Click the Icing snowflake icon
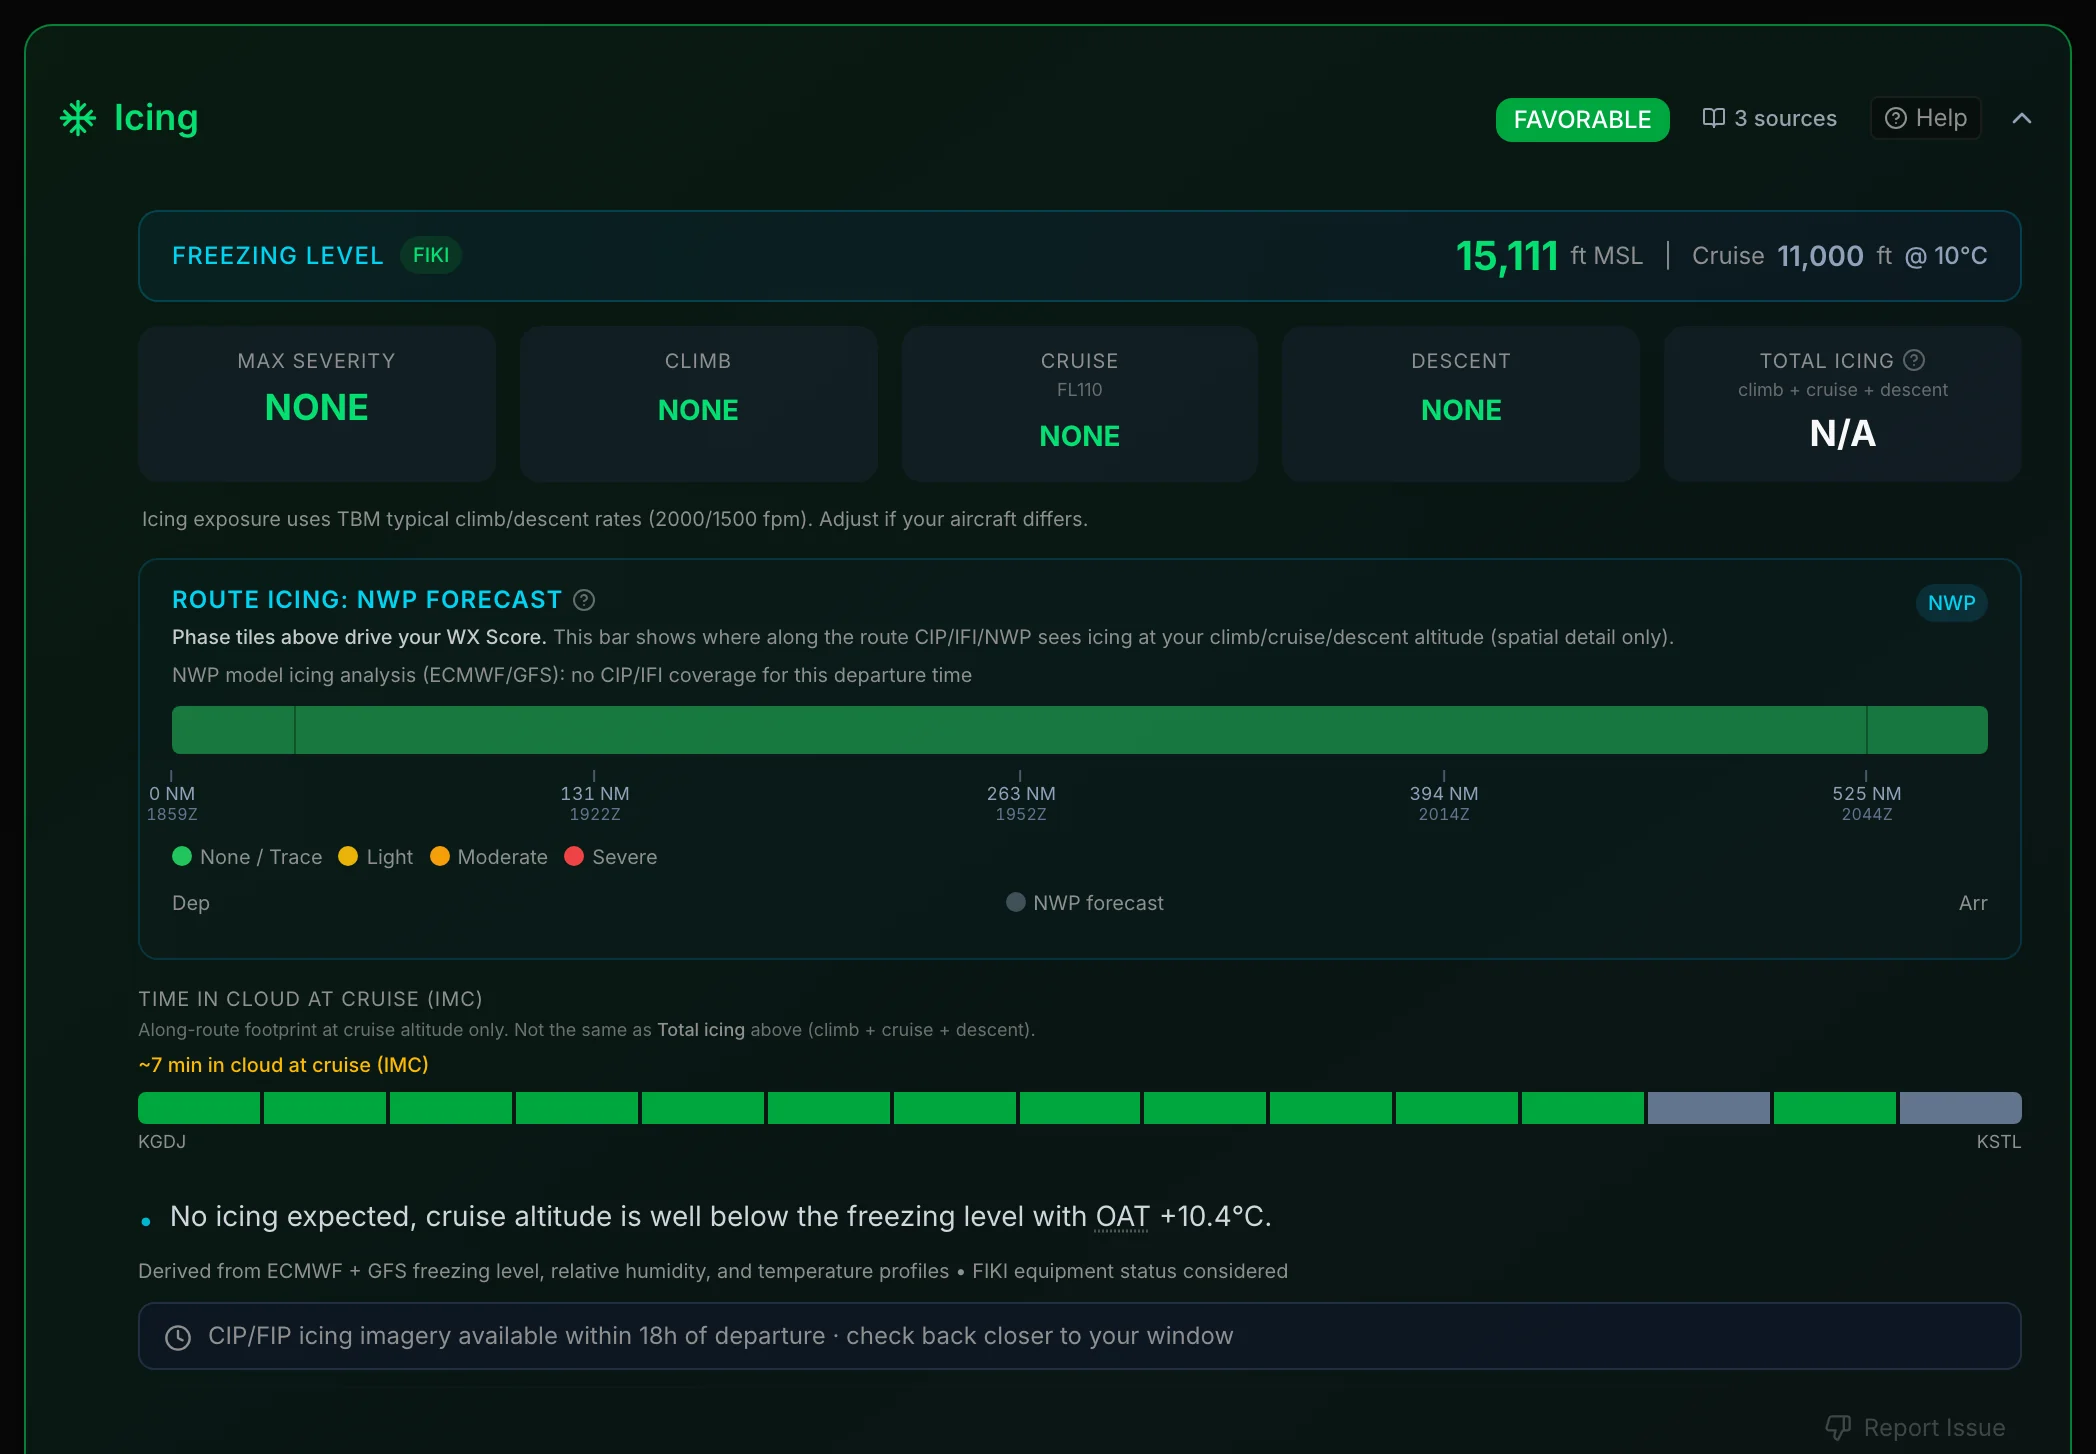Image resolution: width=2096 pixels, height=1454 pixels. click(x=78, y=118)
